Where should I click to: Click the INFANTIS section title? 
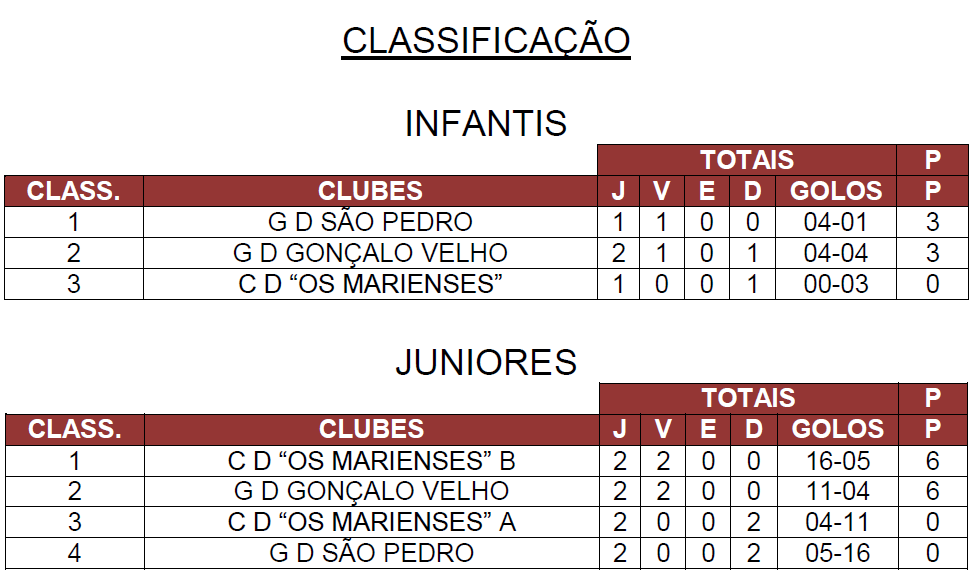(x=486, y=124)
